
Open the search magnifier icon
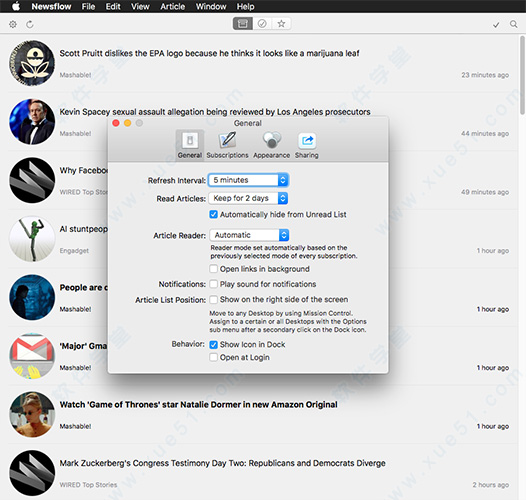click(514, 24)
